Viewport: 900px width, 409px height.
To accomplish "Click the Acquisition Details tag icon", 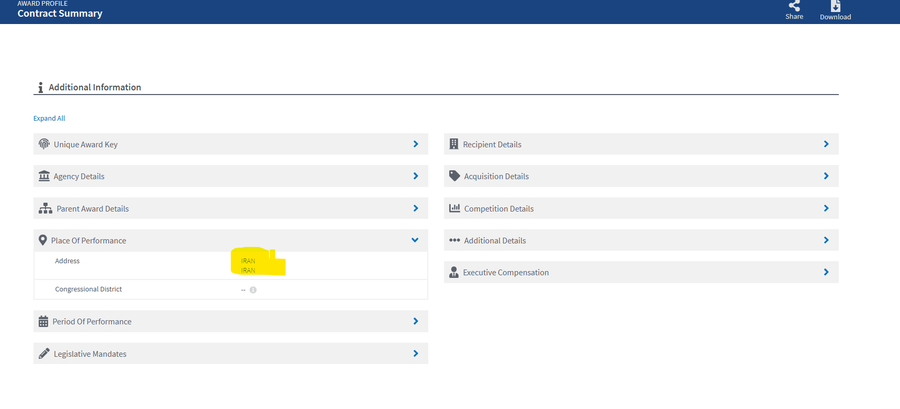I will (454, 176).
